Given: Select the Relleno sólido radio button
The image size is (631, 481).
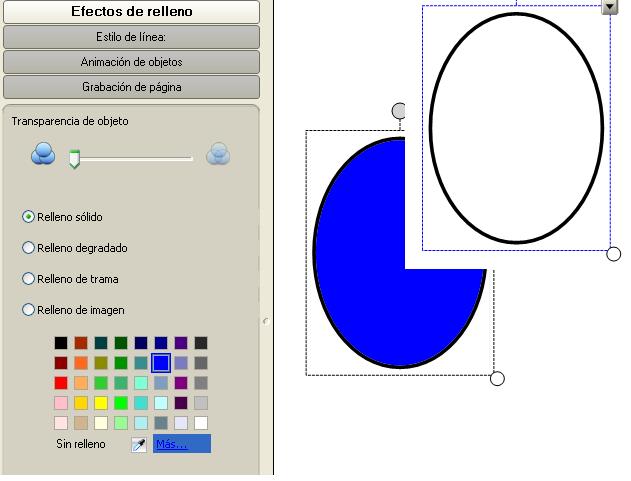Looking at the screenshot, I should click(x=29, y=216).
